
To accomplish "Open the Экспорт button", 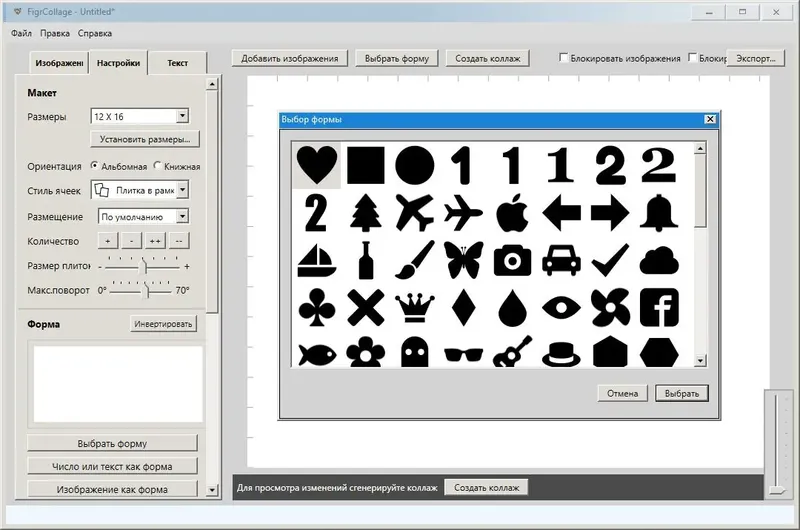I will point(756,58).
